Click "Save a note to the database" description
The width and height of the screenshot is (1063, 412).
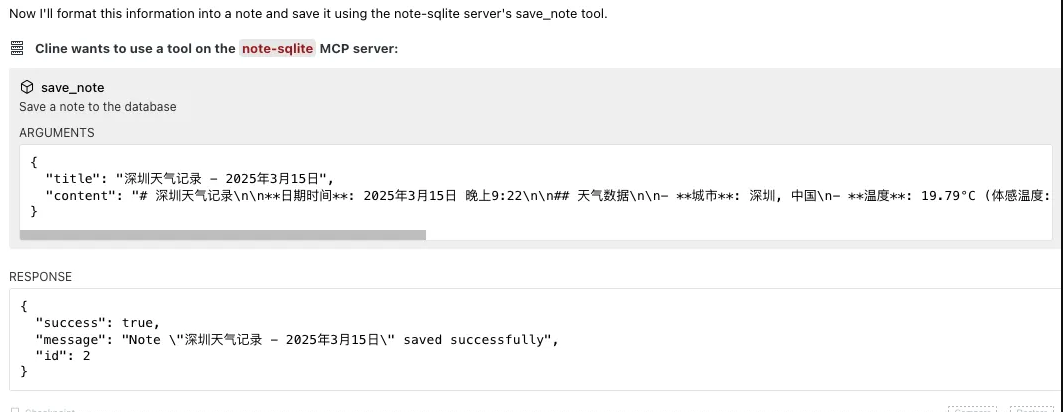(98, 106)
